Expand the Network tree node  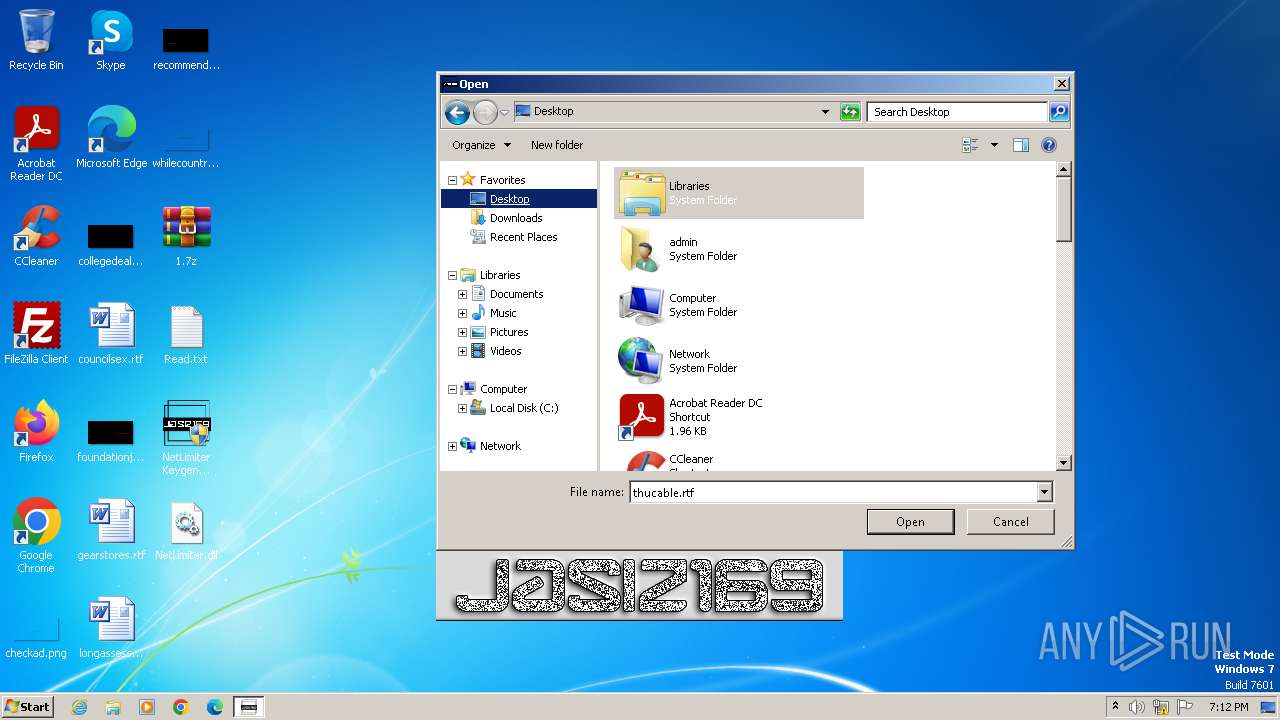(452, 447)
